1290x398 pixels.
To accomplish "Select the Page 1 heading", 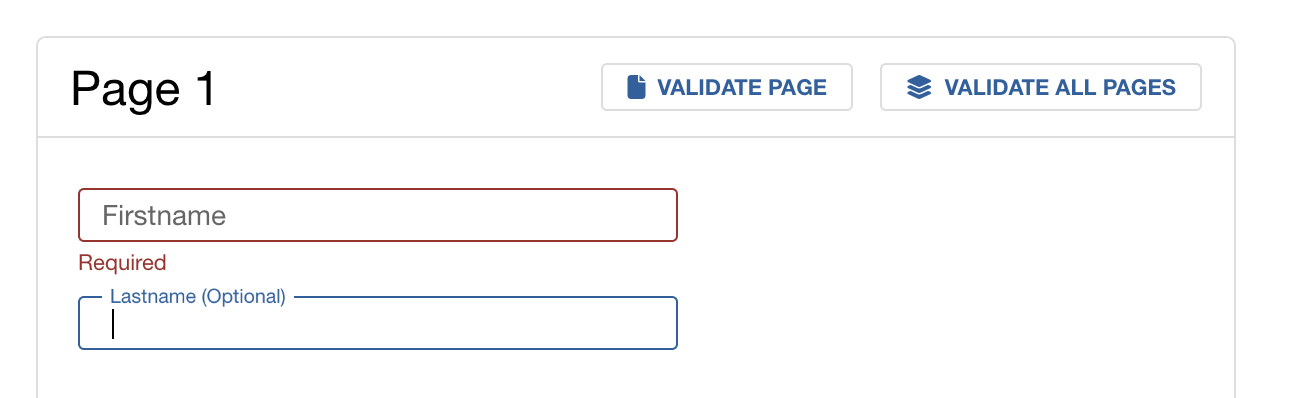I will click(143, 90).
